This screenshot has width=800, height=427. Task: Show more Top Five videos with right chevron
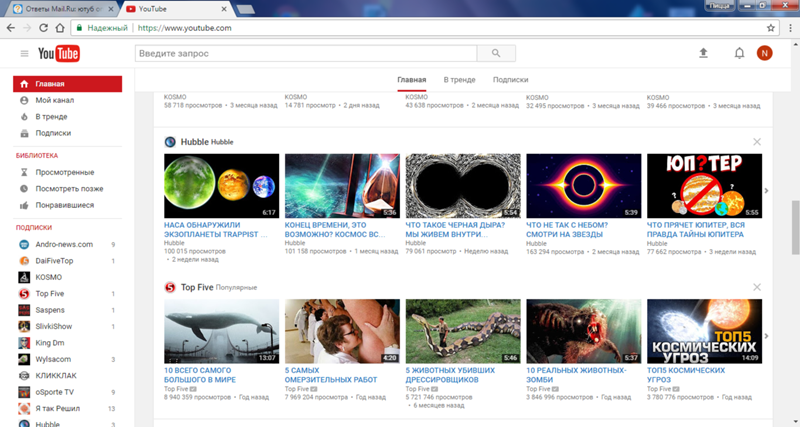point(766,336)
